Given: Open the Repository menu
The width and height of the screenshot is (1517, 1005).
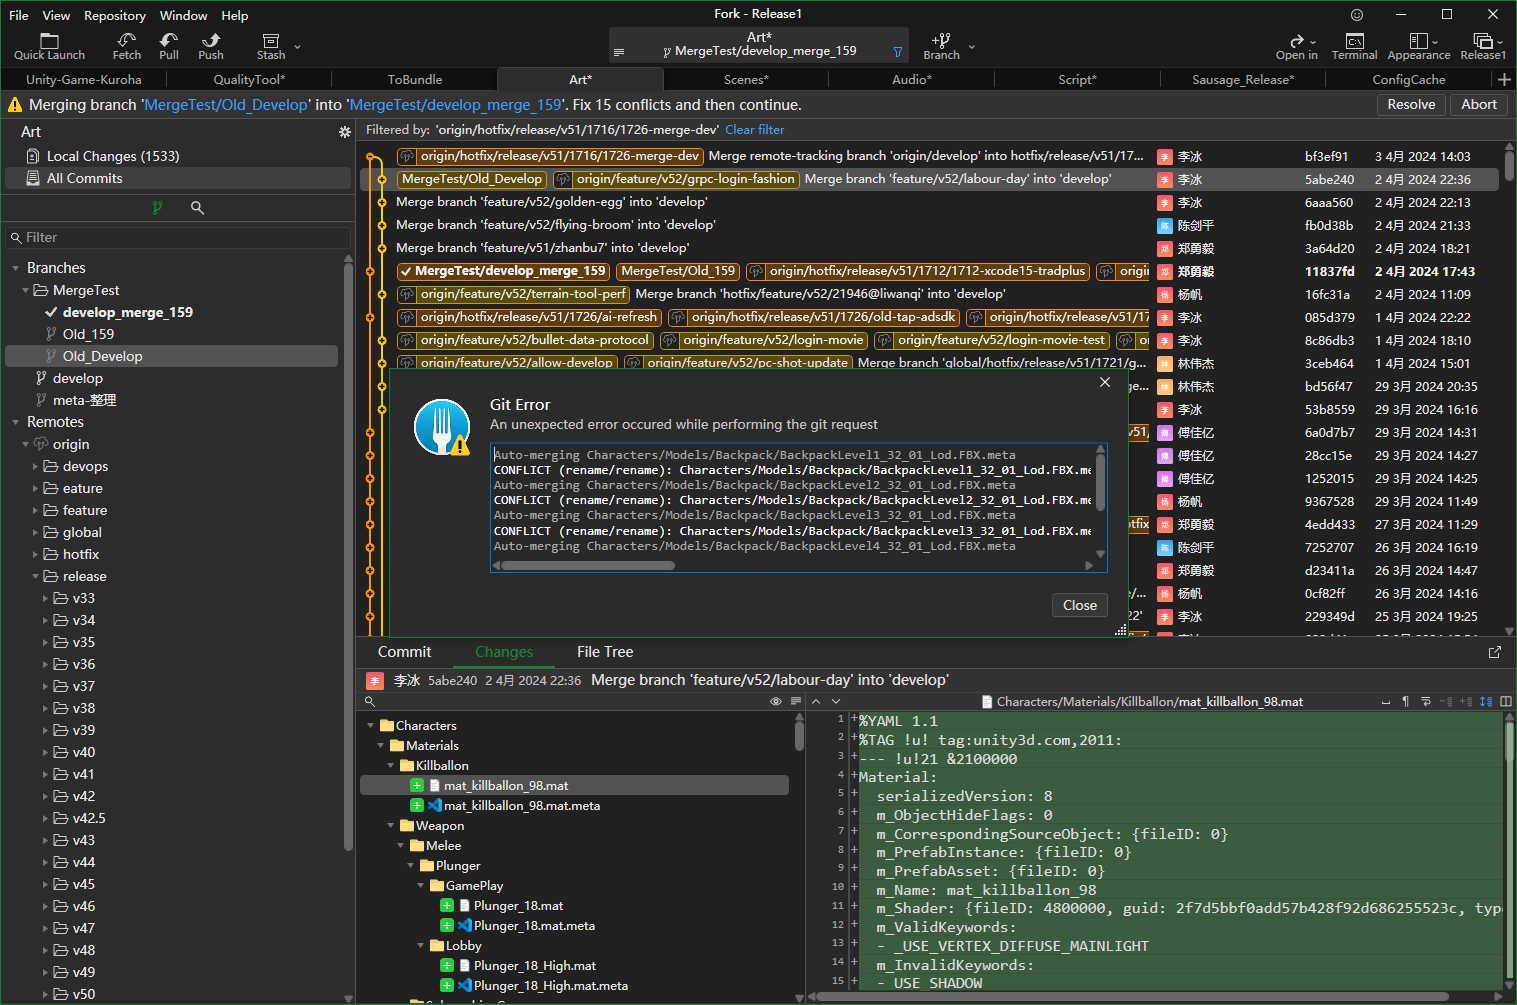Looking at the screenshot, I should (x=114, y=15).
